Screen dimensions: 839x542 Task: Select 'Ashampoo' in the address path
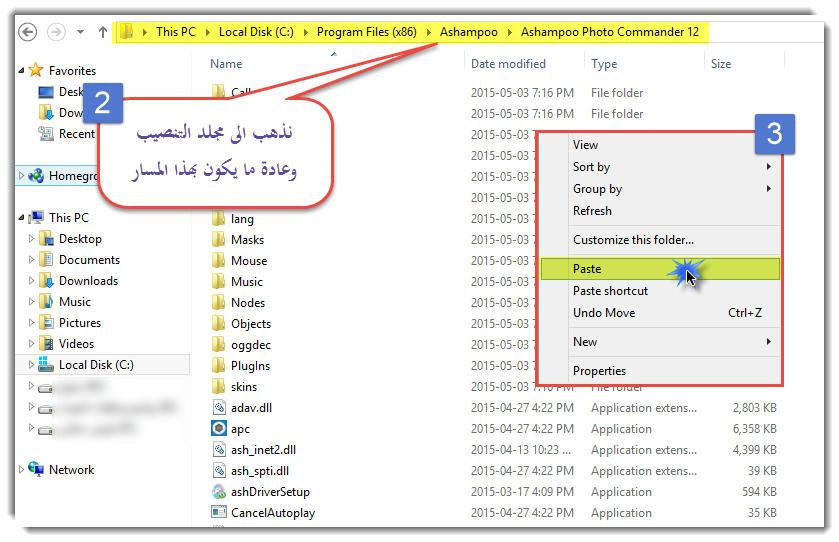click(x=469, y=32)
